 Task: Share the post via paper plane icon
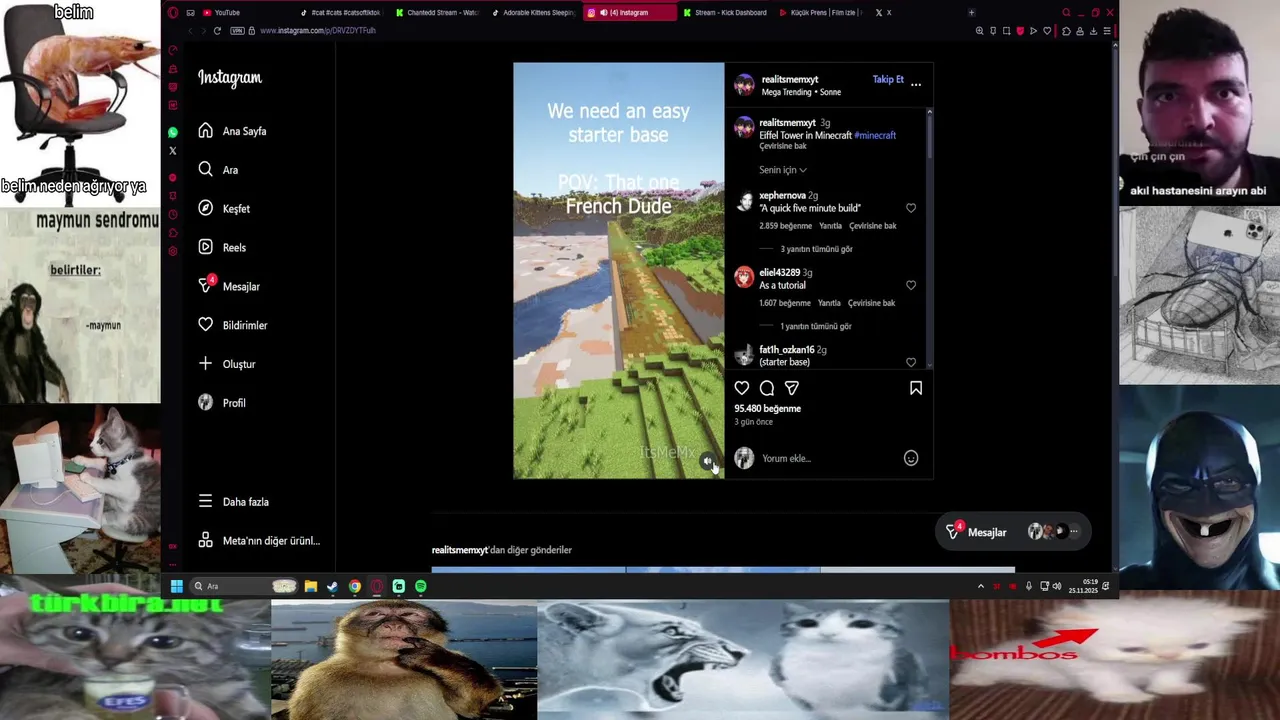[792, 388]
